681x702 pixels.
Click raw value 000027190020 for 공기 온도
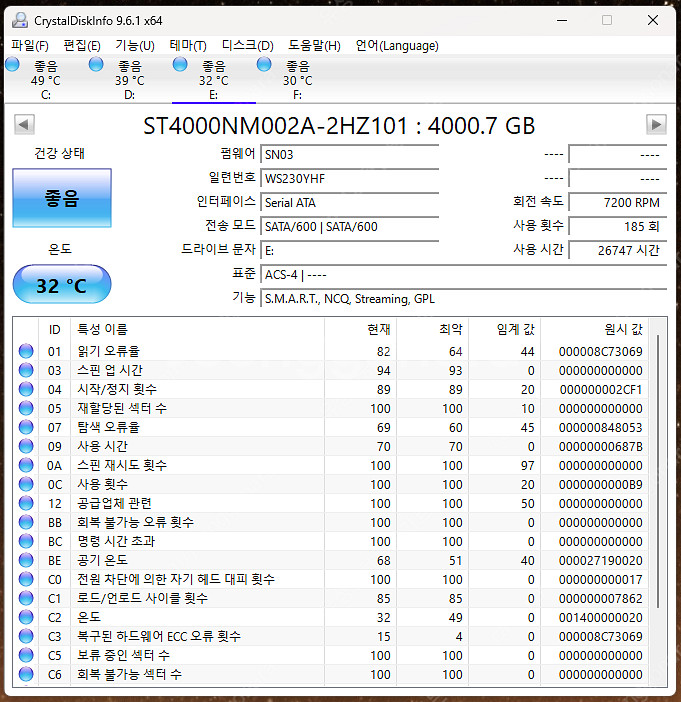point(600,561)
